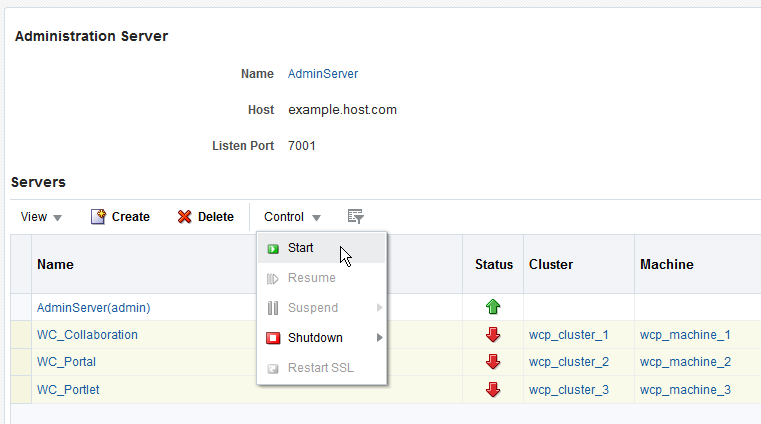Screen dimensions: 761x424
Task: Click the red down status arrow for WC_Collaboration
Action: pyautogui.click(x=493, y=335)
